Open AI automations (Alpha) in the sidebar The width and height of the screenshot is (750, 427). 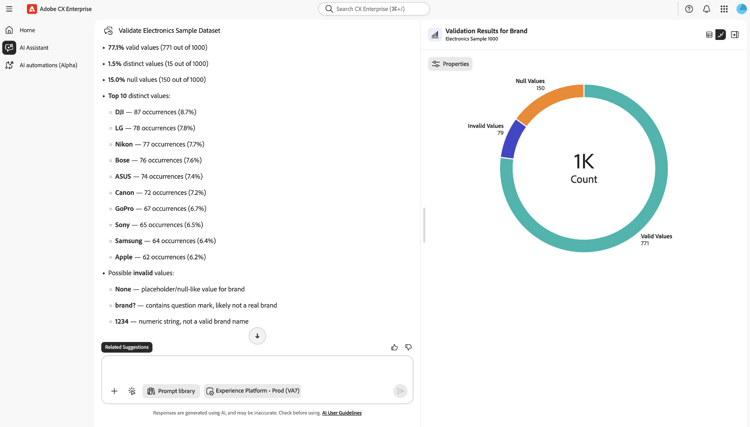[x=48, y=65]
